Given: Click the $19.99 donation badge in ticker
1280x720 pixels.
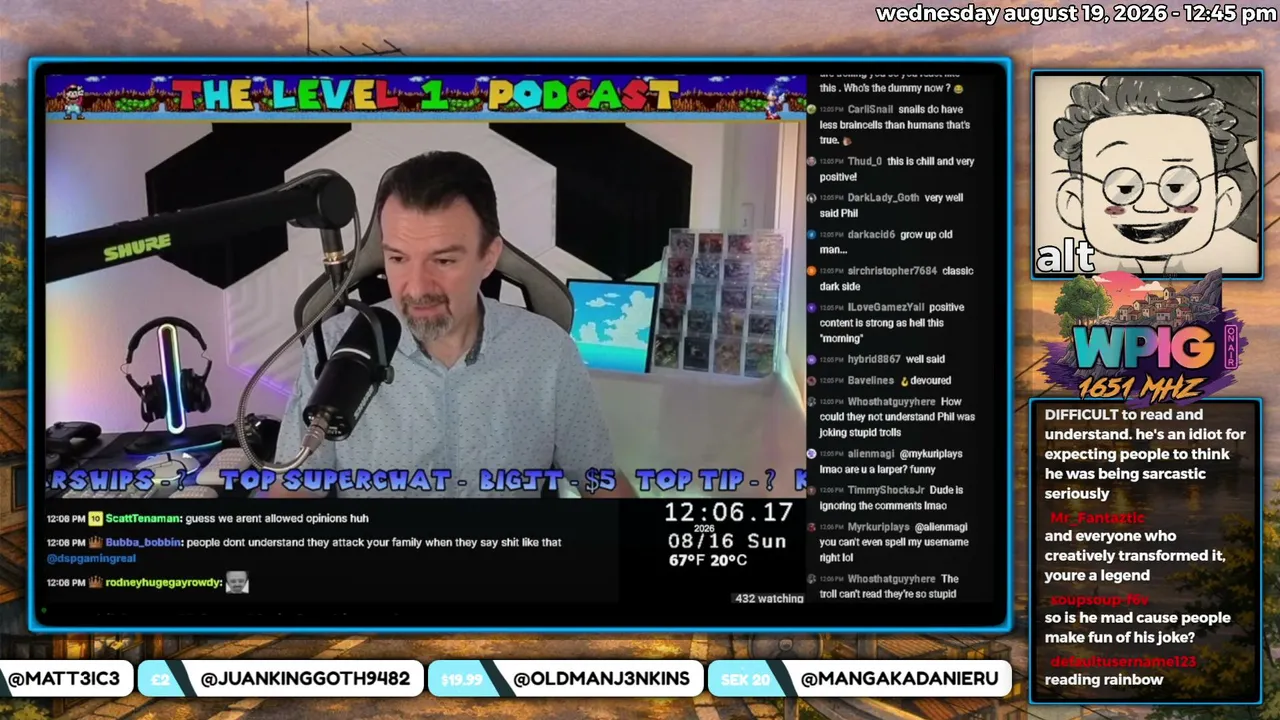Looking at the screenshot, I should pos(461,679).
